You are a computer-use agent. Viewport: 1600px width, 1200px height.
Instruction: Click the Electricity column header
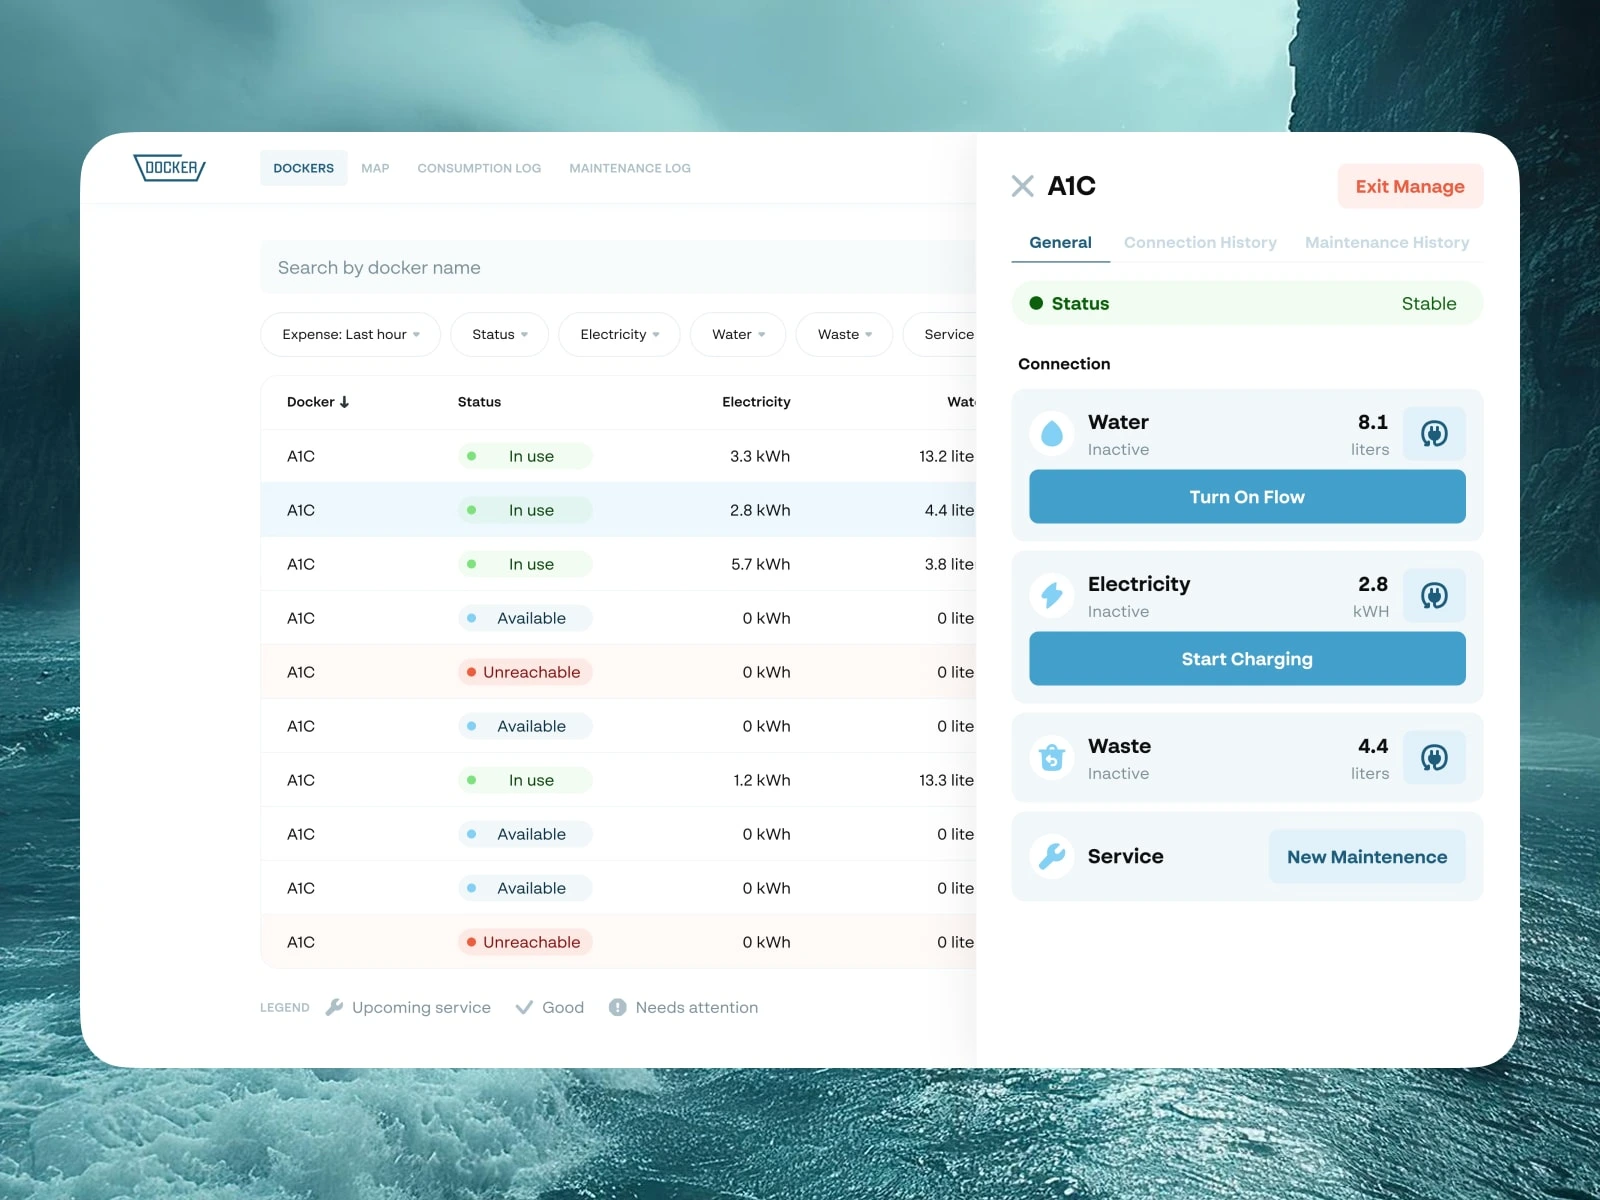point(756,402)
